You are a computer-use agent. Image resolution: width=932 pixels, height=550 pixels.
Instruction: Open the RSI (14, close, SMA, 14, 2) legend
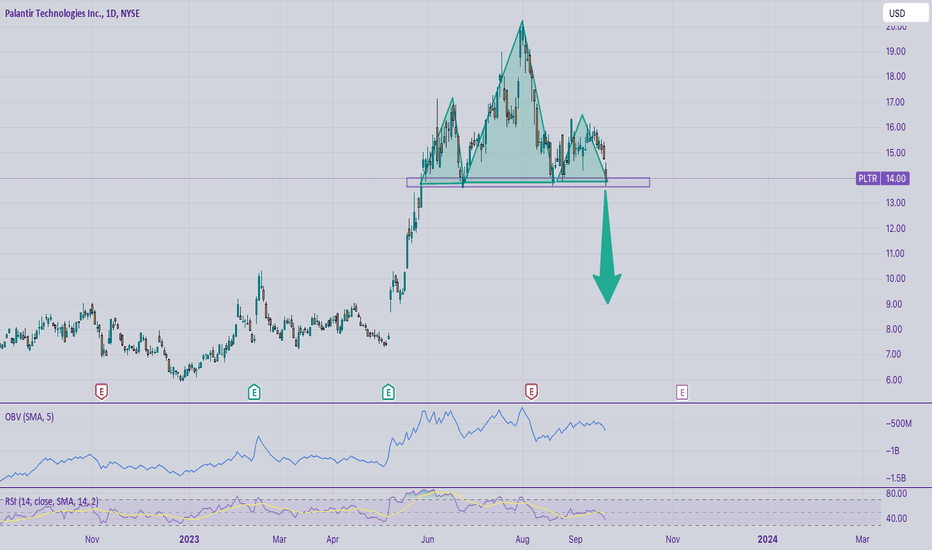coord(52,502)
